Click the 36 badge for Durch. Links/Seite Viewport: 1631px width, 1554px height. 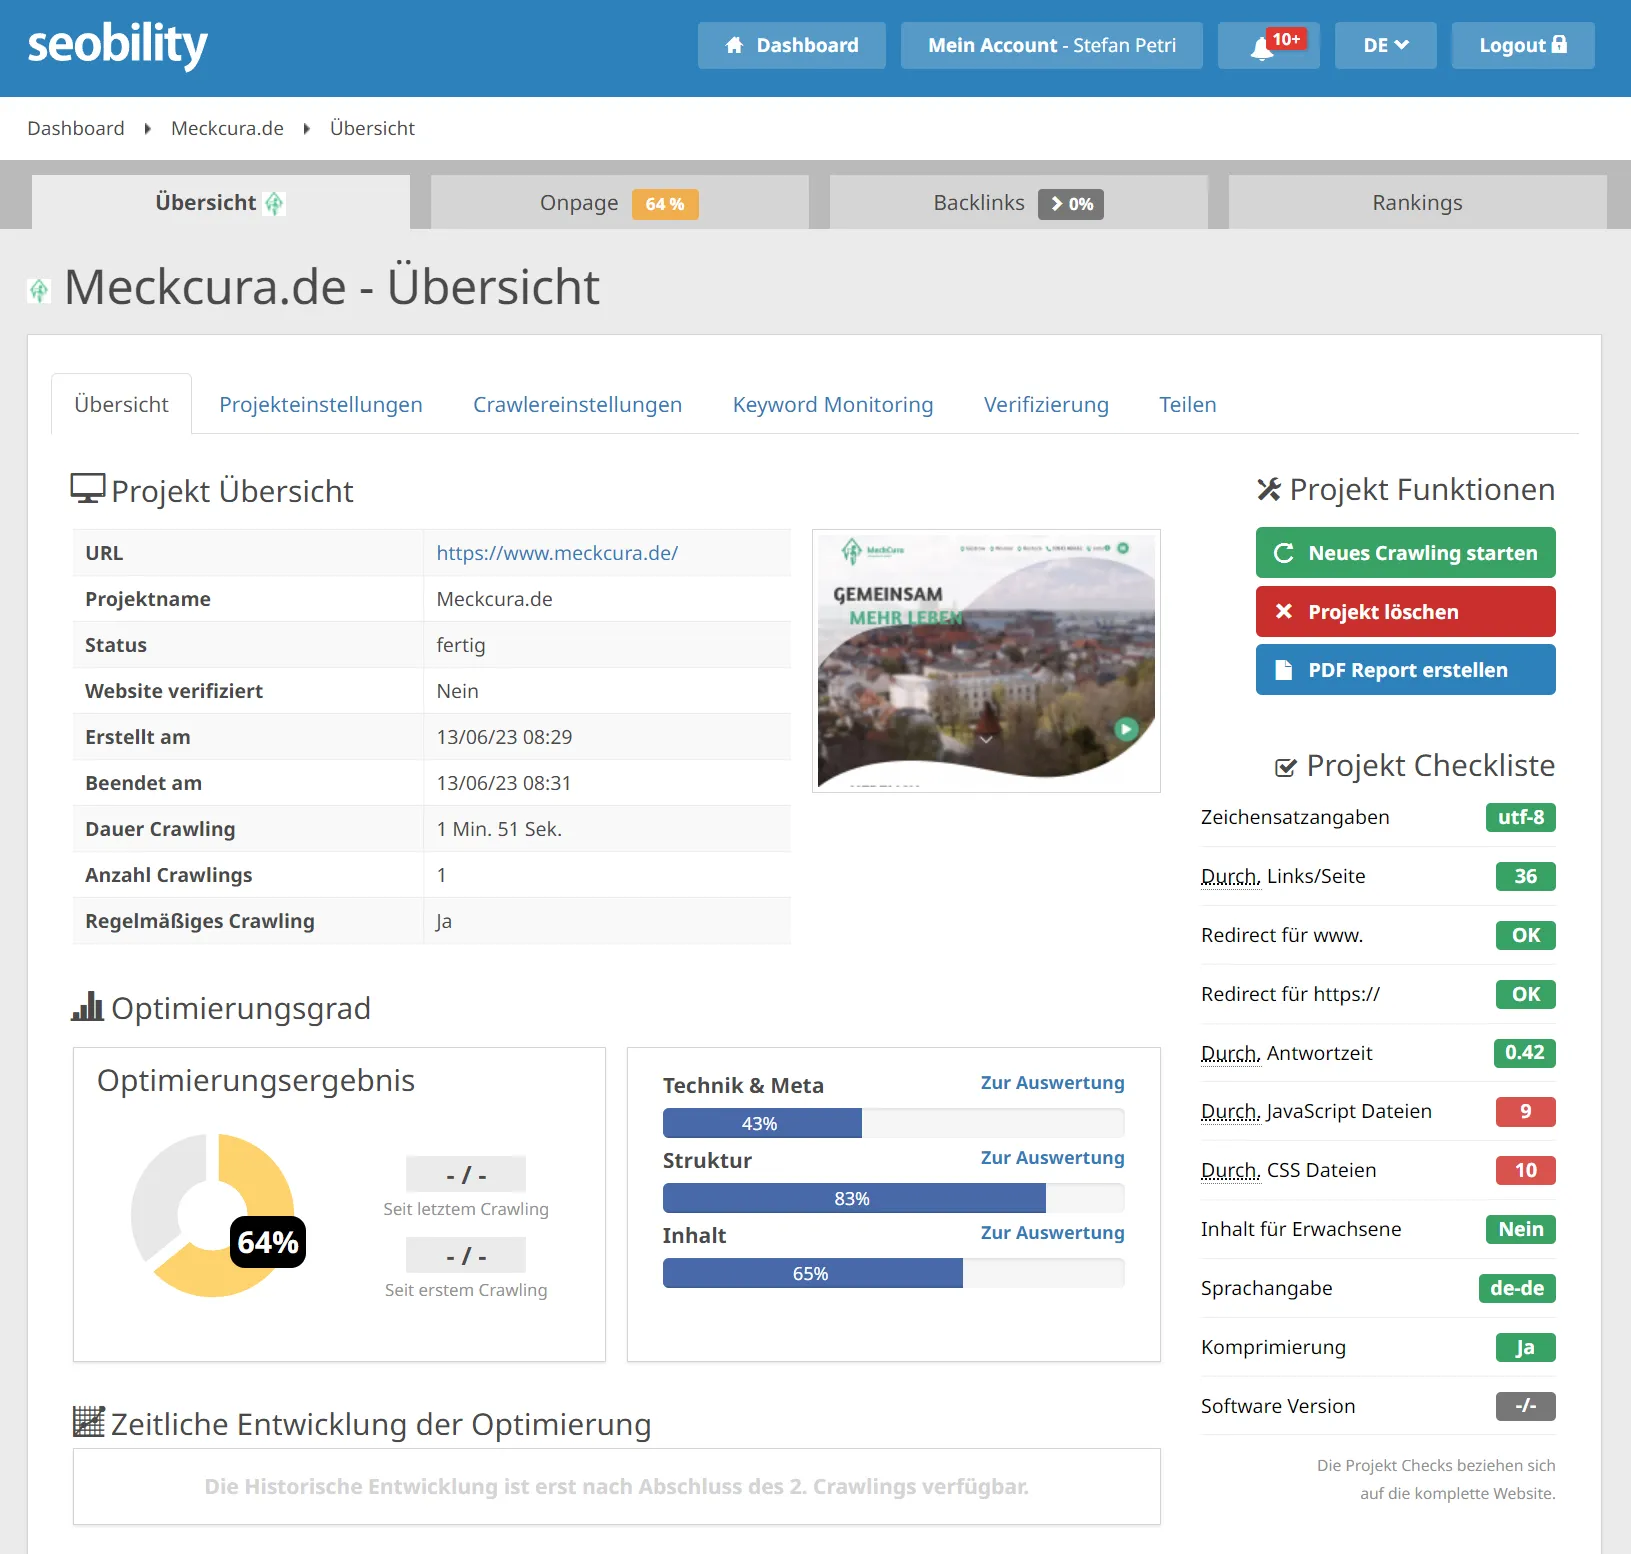pyautogui.click(x=1526, y=876)
